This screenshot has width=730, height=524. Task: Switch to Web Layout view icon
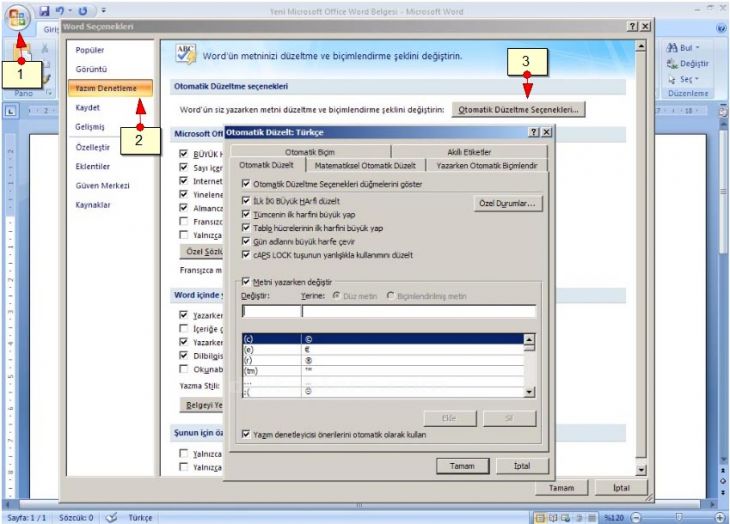(566, 517)
